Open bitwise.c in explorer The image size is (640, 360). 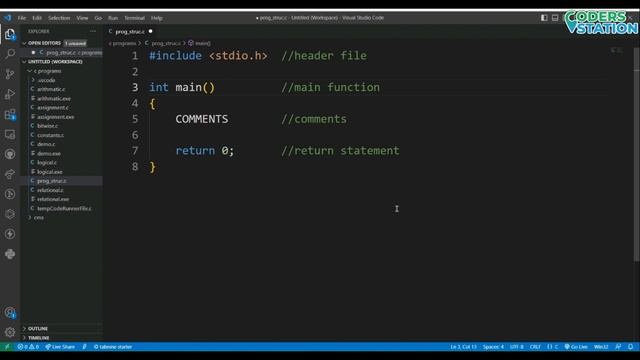47,126
